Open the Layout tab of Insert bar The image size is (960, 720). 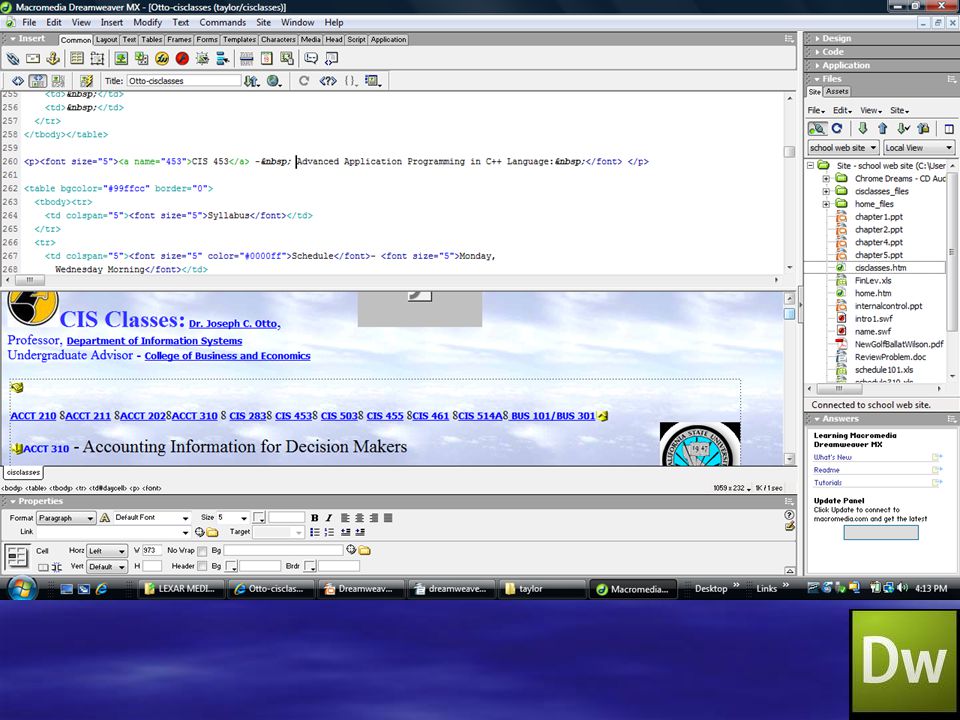pyautogui.click(x=107, y=40)
